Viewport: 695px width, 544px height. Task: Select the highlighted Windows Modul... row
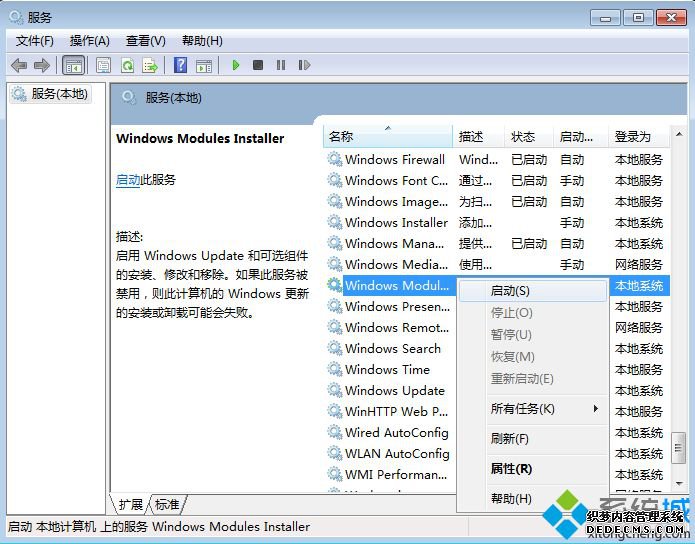[x=397, y=286]
